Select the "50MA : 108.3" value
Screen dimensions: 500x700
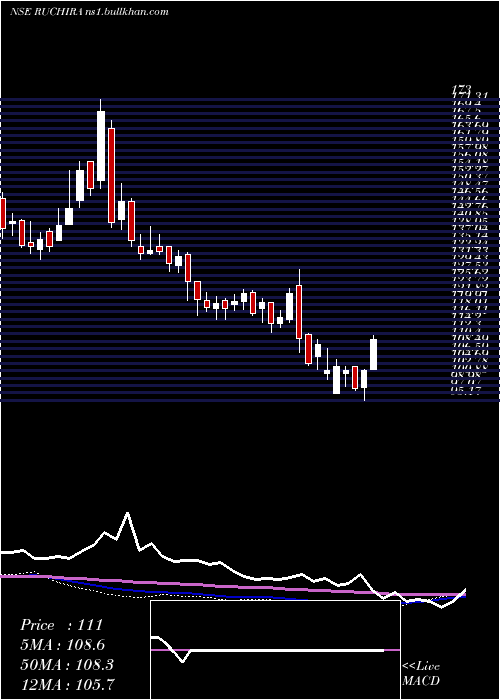click(67, 665)
